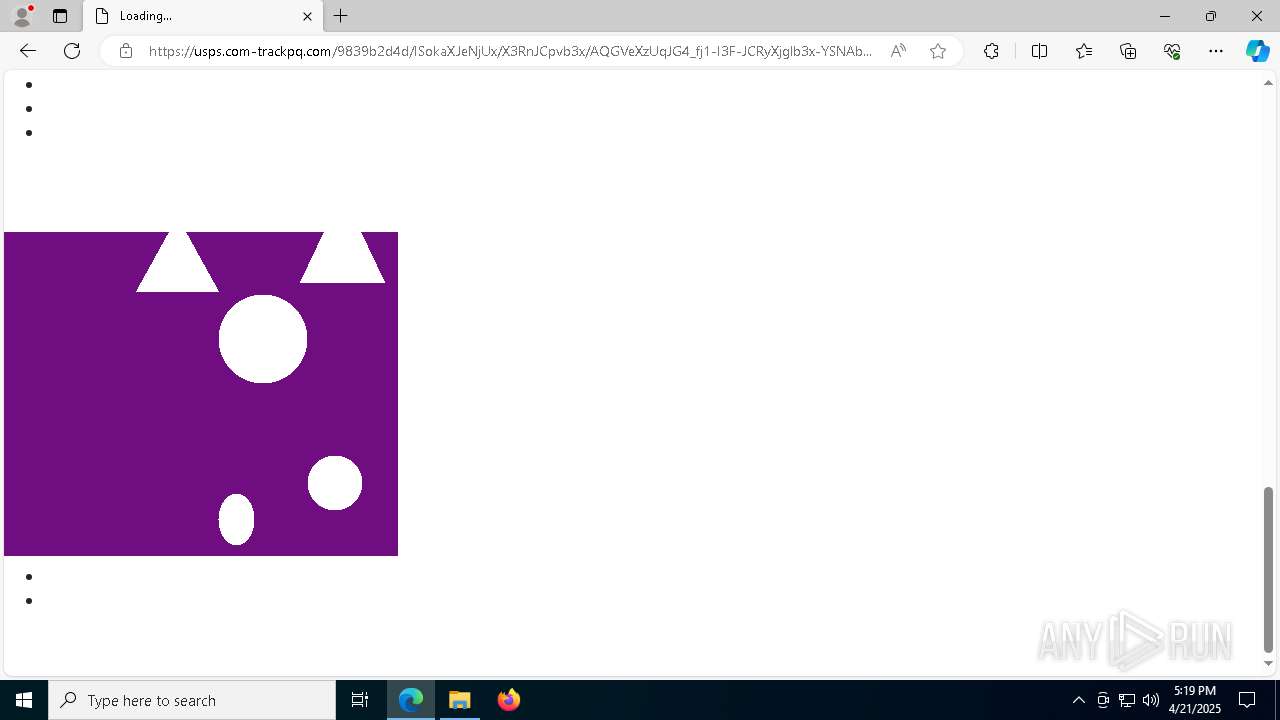Open the Extensions puzzle icon
Image resolution: width=1280 pixels, height=720 pixels.
tap(991, 51)
